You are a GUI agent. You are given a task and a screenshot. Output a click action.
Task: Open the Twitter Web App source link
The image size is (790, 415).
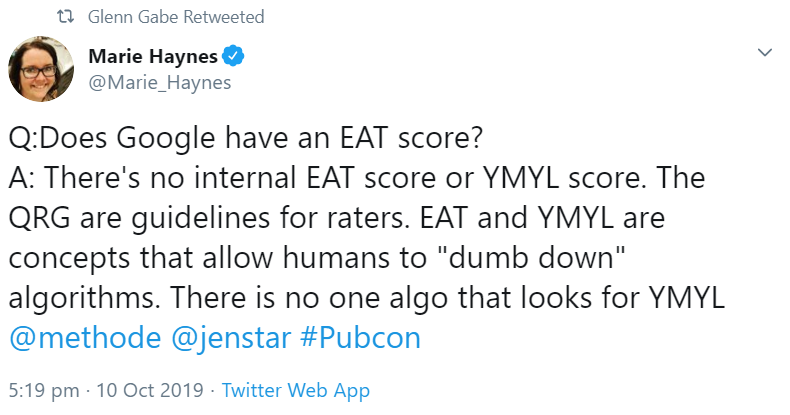click(295, 390)
